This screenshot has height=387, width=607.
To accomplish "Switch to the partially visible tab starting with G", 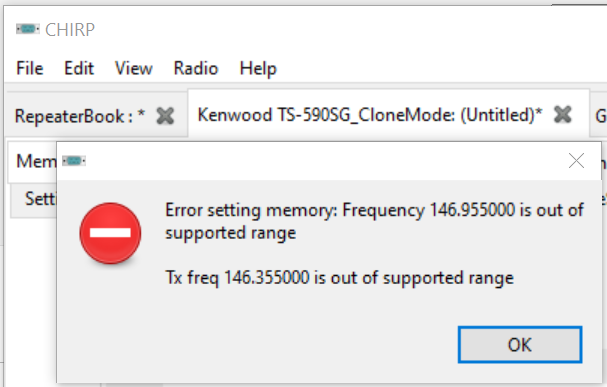I will click(x=600, y=115).
